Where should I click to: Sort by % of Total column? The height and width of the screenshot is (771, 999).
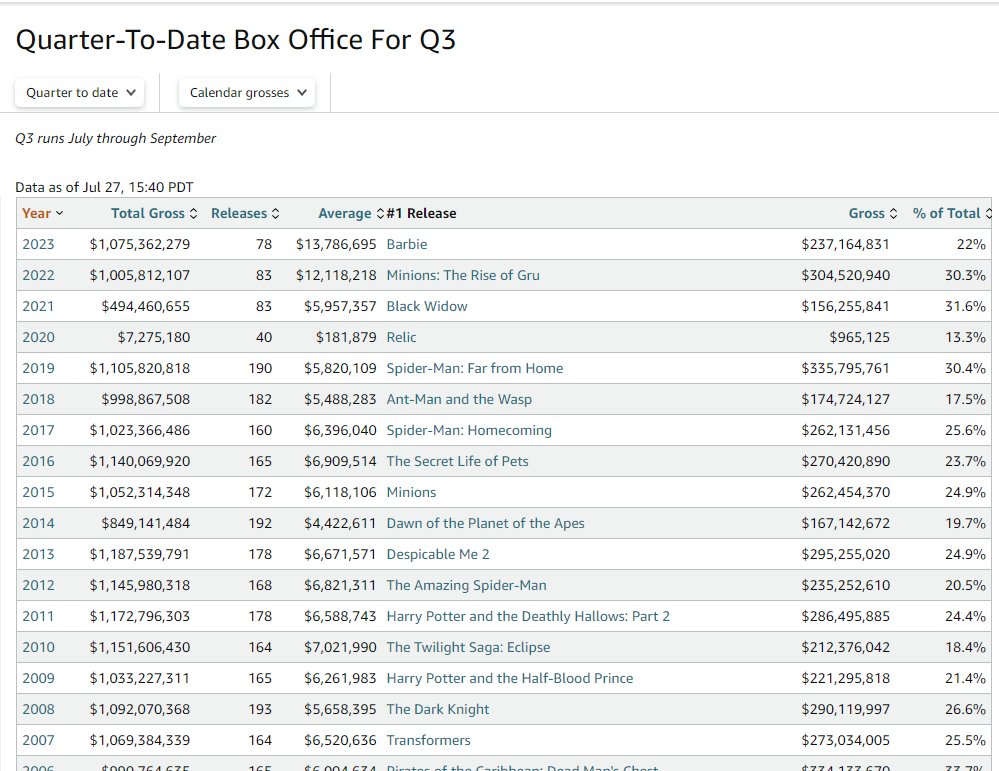(x=952, y=213)
